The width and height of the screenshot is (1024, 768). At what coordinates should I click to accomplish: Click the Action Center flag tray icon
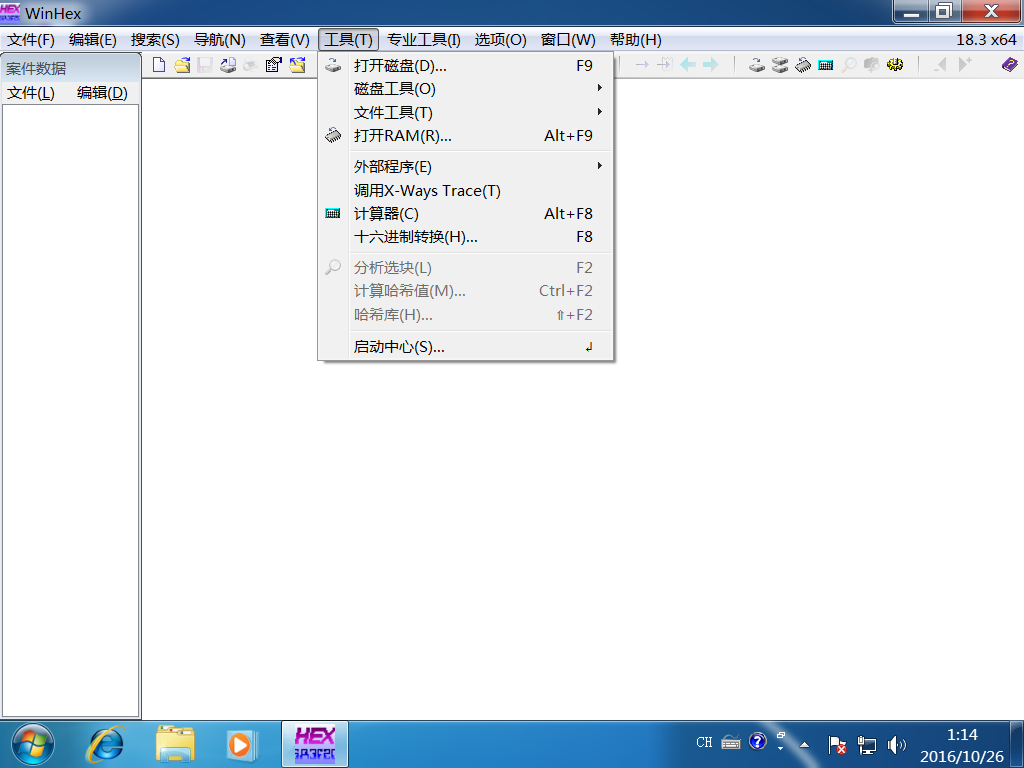click(837, 744)
